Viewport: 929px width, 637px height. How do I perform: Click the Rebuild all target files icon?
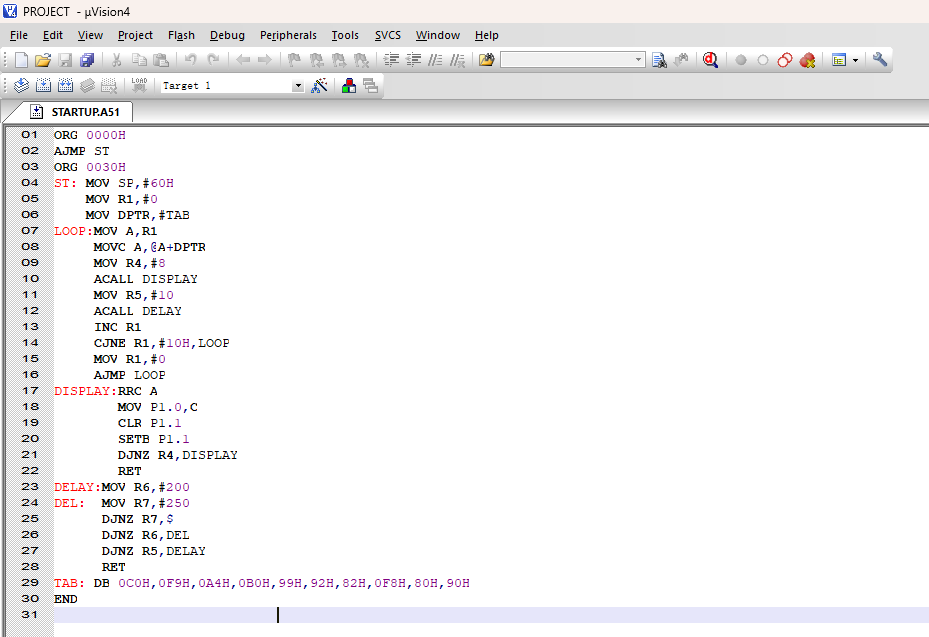65,86
